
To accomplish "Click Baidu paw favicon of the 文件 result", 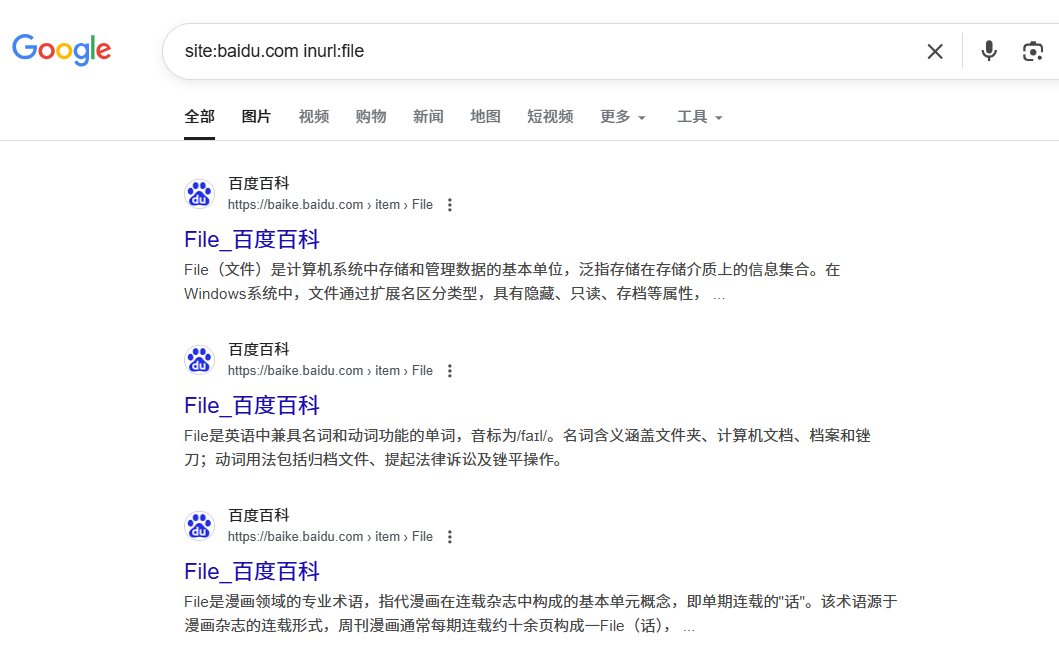I will (199, 194).
